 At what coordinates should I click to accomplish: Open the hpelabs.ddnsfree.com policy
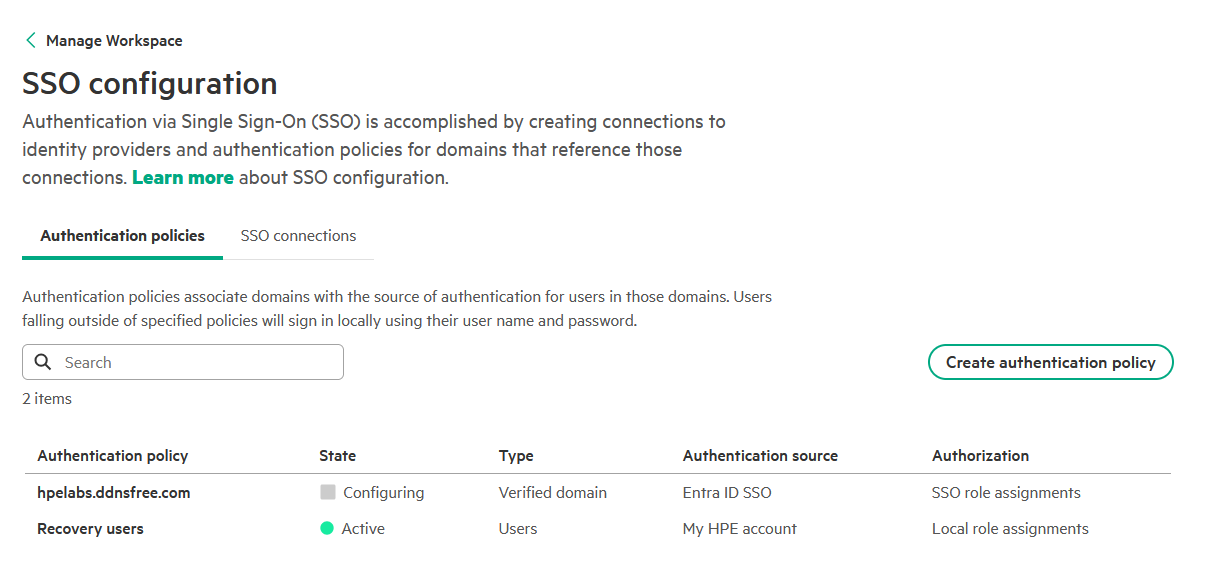tap(114, 492)
